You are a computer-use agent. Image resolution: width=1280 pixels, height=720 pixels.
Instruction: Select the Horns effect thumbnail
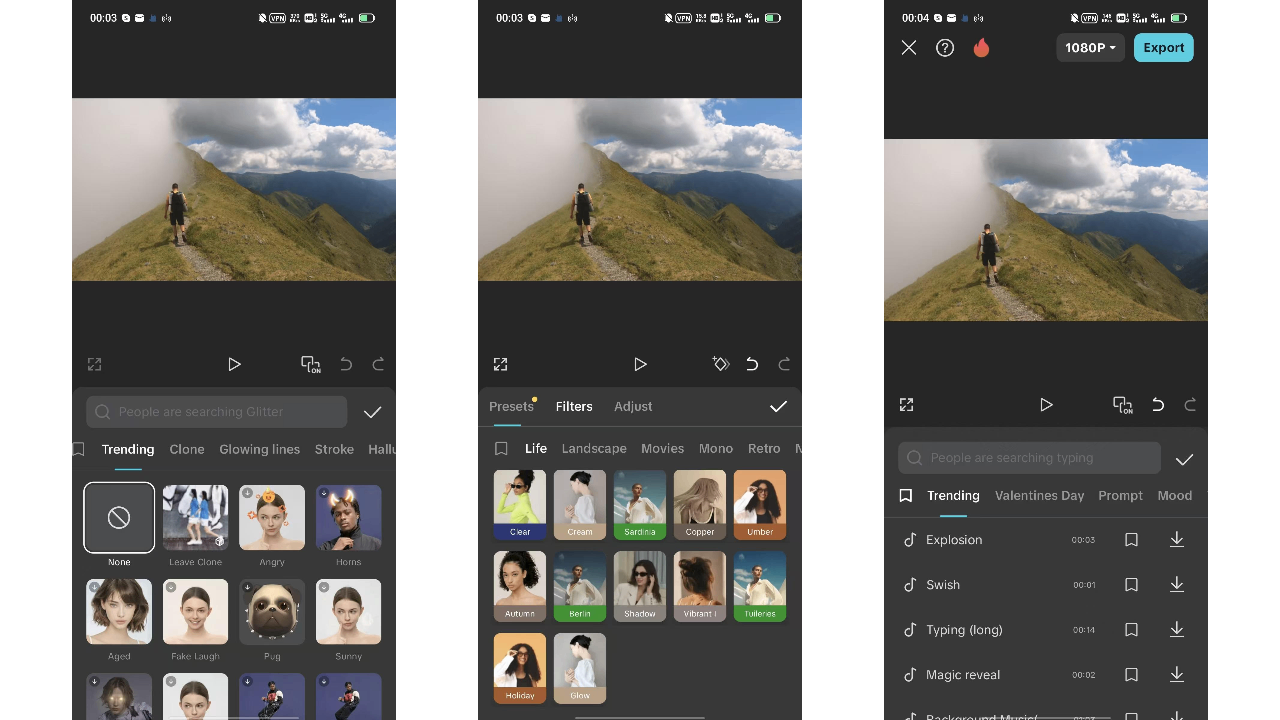click(x=349, y=518)
